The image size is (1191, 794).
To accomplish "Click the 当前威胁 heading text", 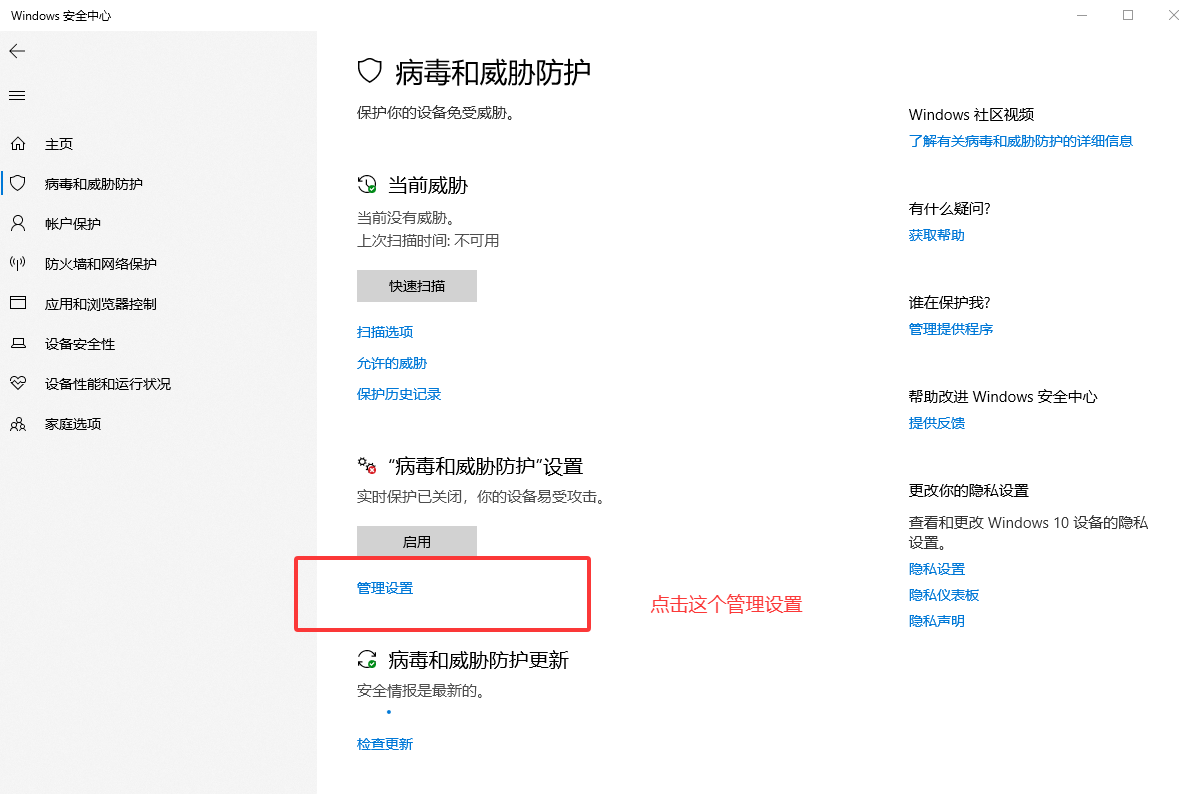I will coord(428,185).
